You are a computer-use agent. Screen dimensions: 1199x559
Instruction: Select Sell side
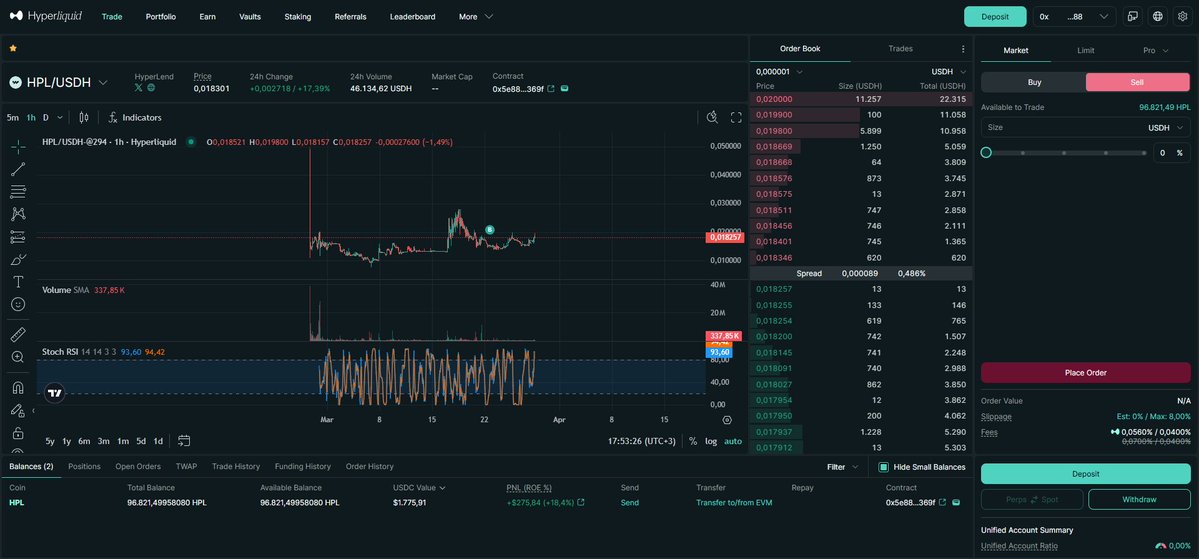[x=1137, y=83]
